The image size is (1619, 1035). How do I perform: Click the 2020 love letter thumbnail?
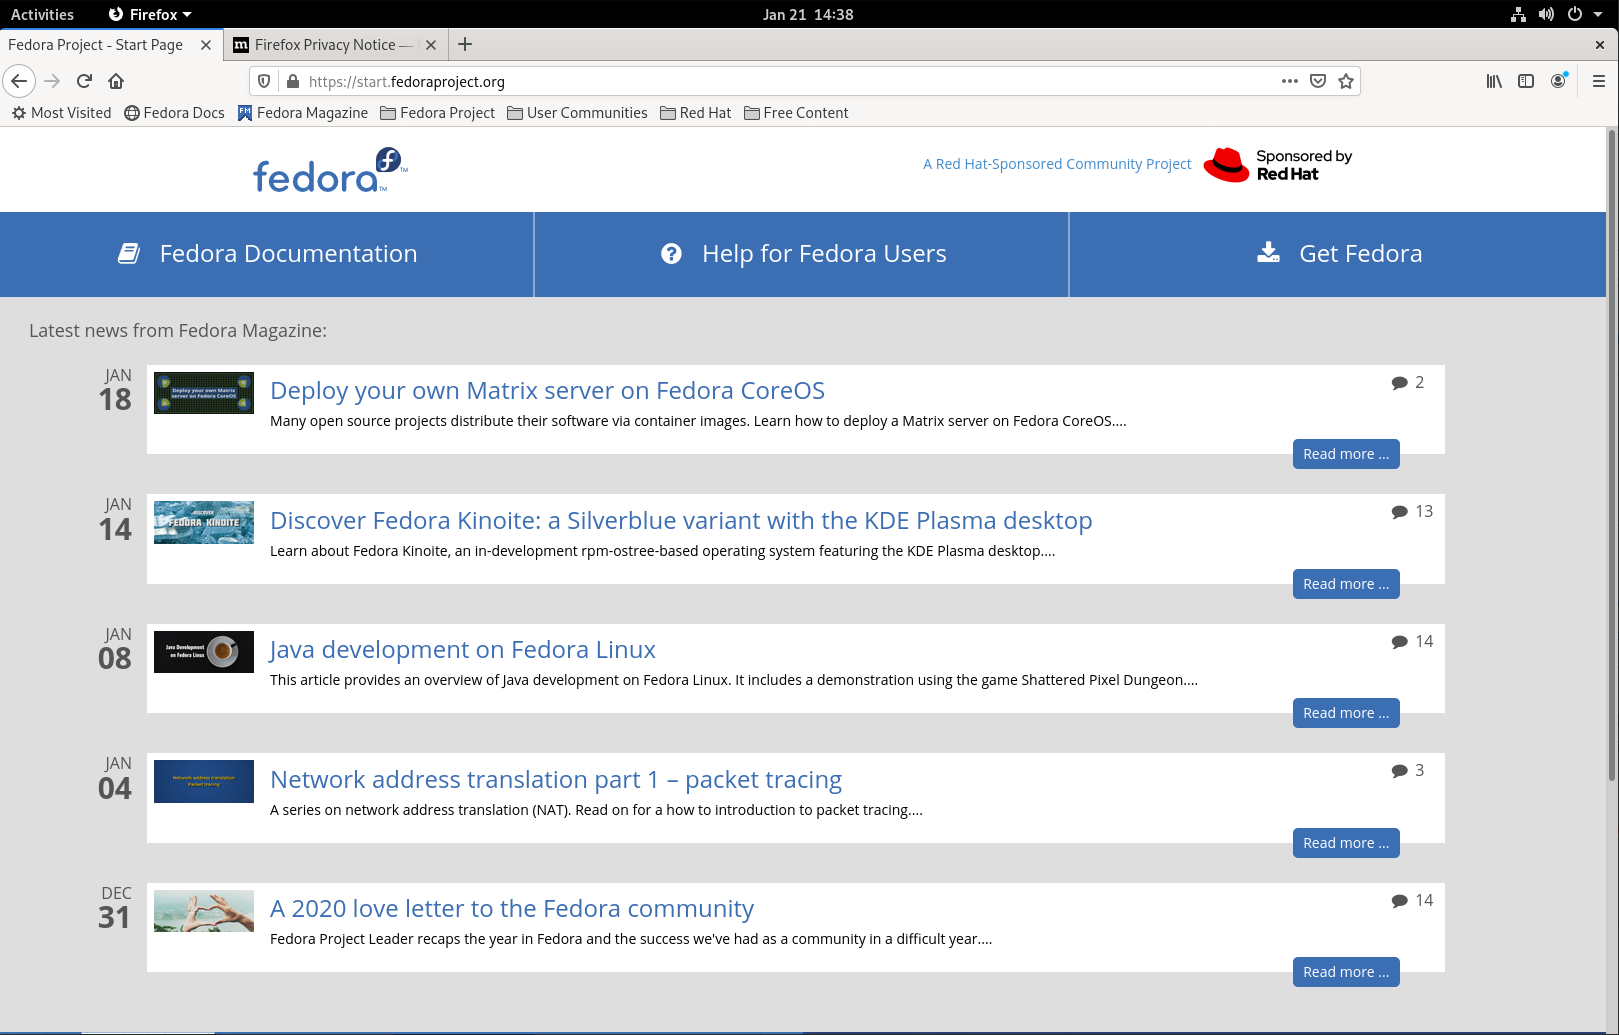click(204, 911)
